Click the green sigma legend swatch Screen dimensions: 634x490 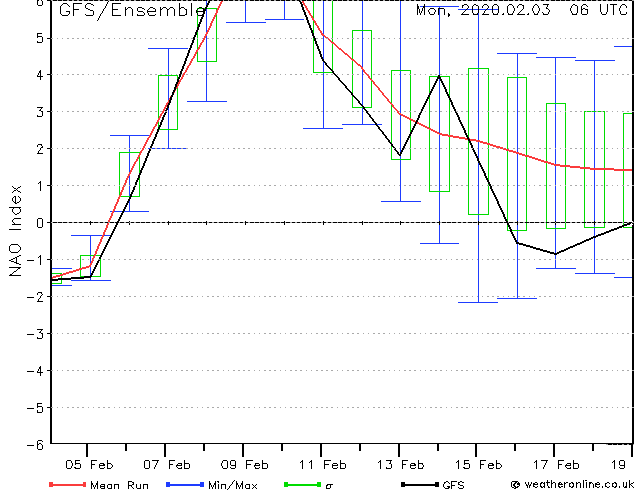click(303, 484)
